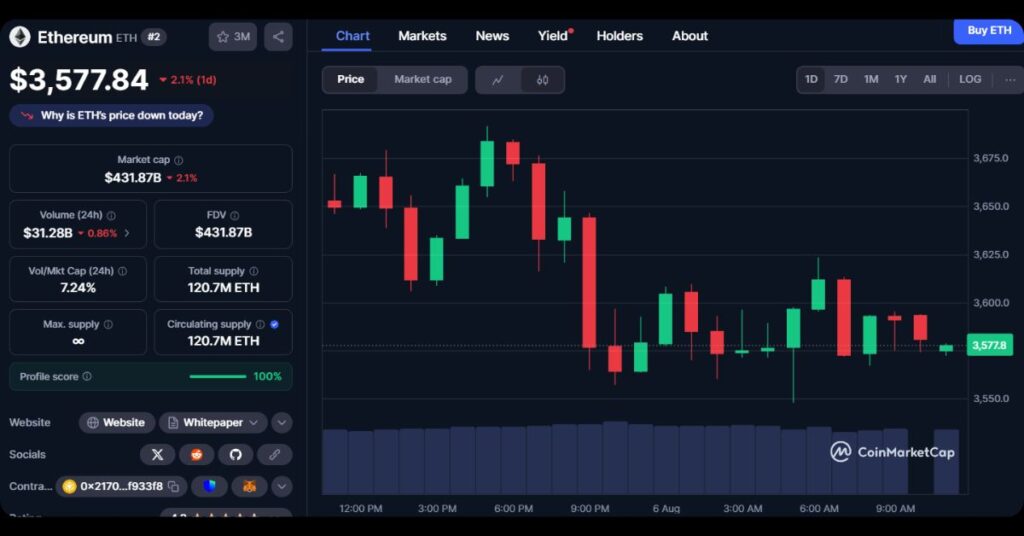Viewport: 1024px width, 536px height.
Task: Click the #2 rank badge
Action: point(154,37)
